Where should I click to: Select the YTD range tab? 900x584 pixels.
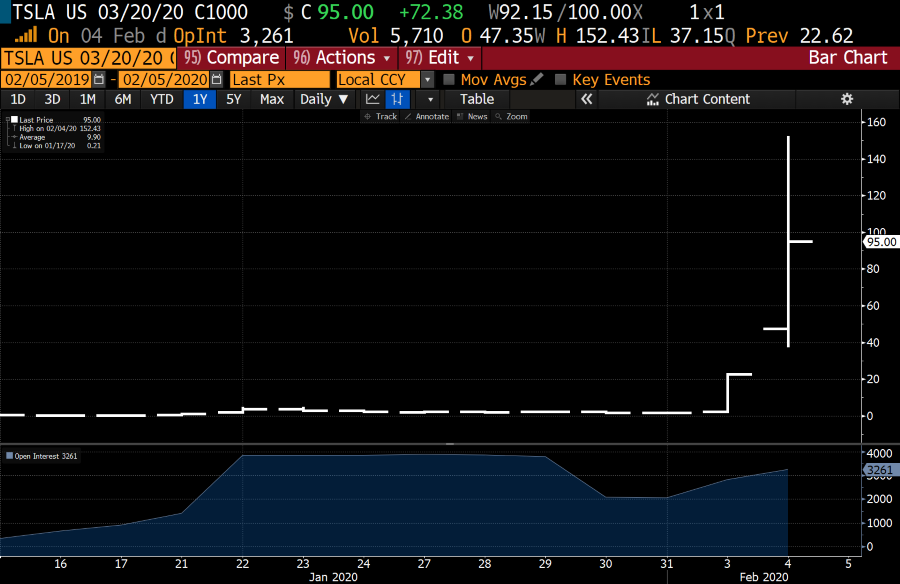[161, 99]
